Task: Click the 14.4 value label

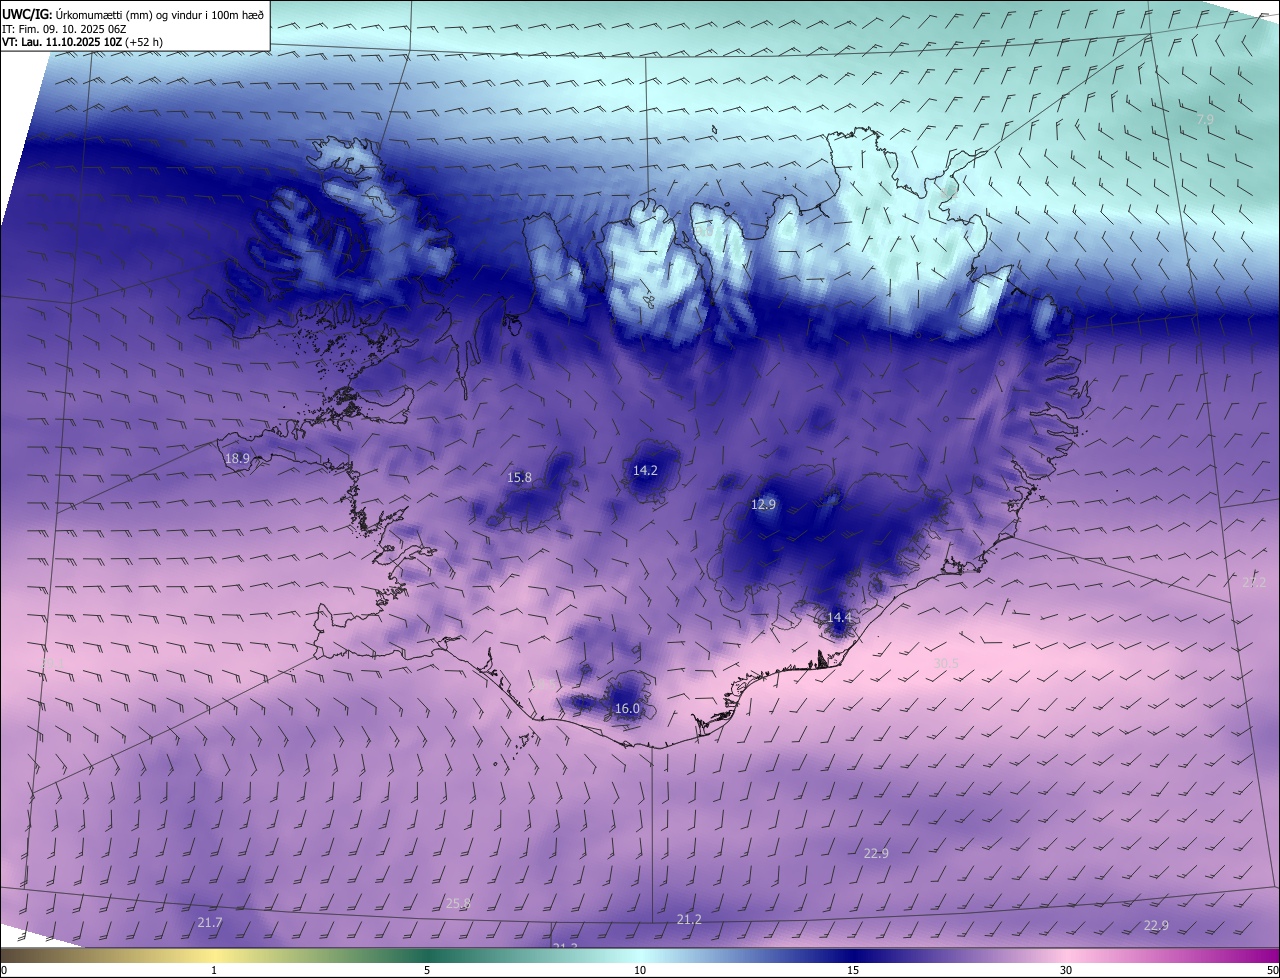Action: pos(839,618)
